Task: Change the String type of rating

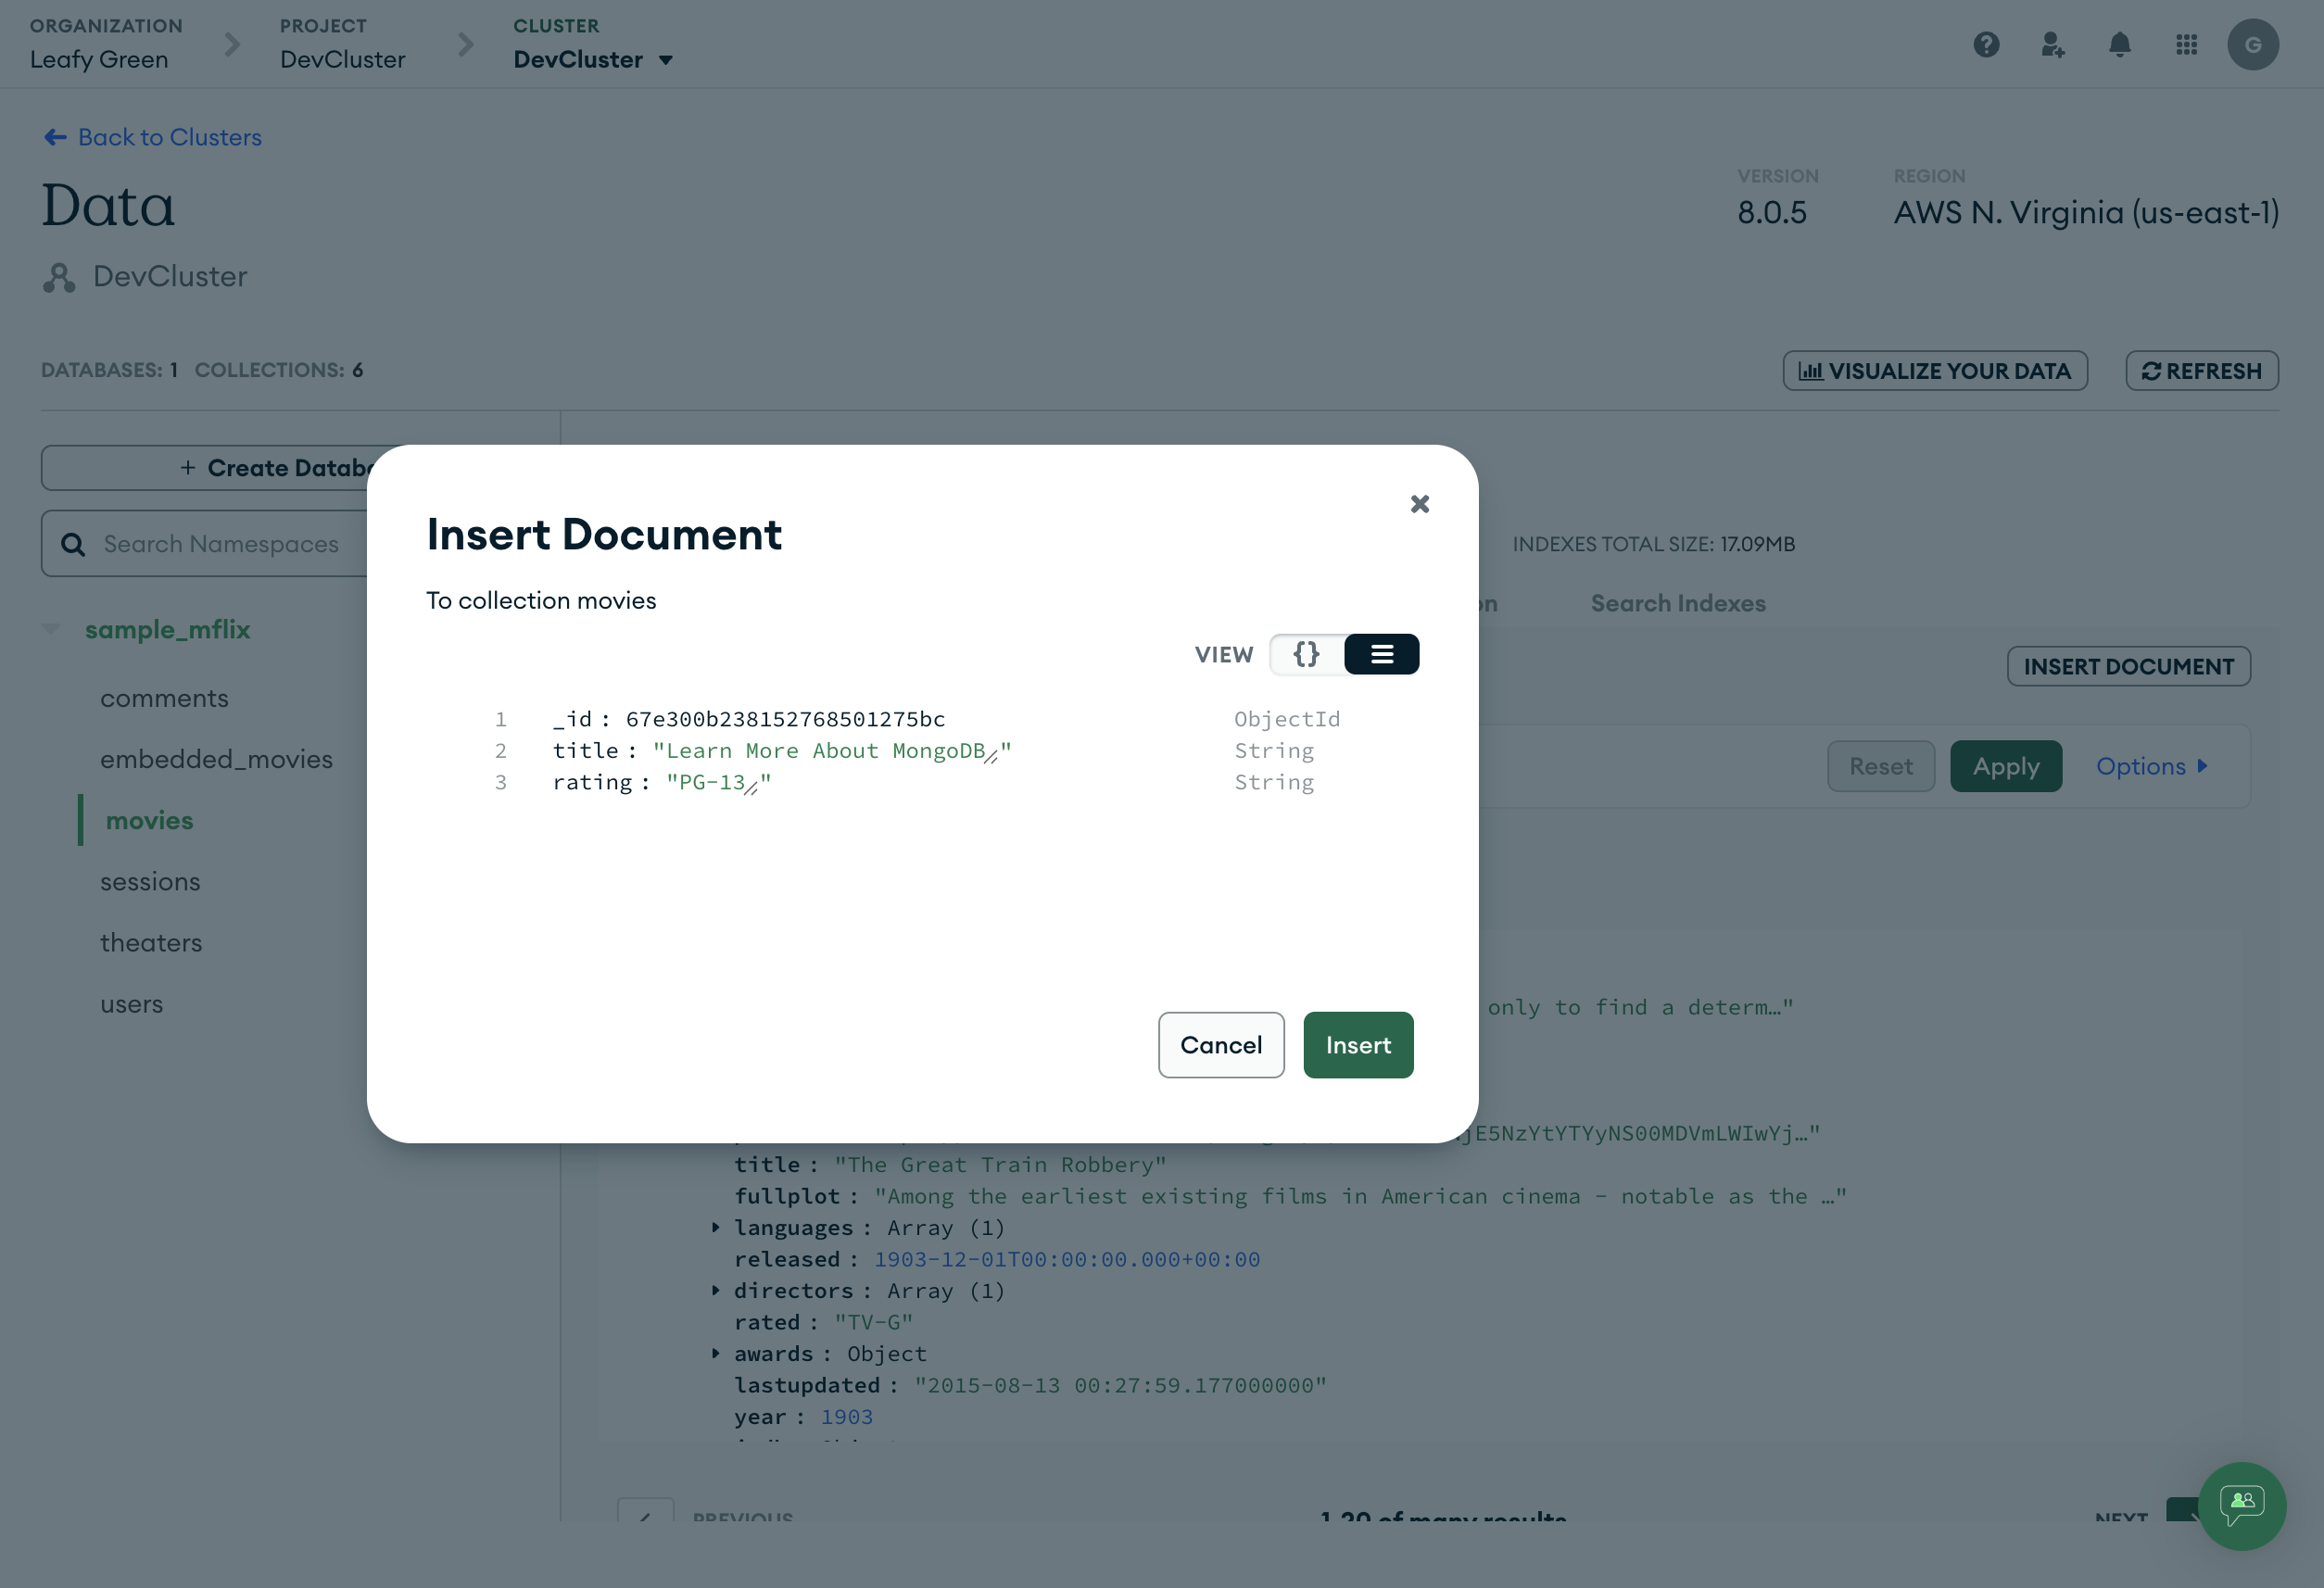Action: coord(1273,783)
